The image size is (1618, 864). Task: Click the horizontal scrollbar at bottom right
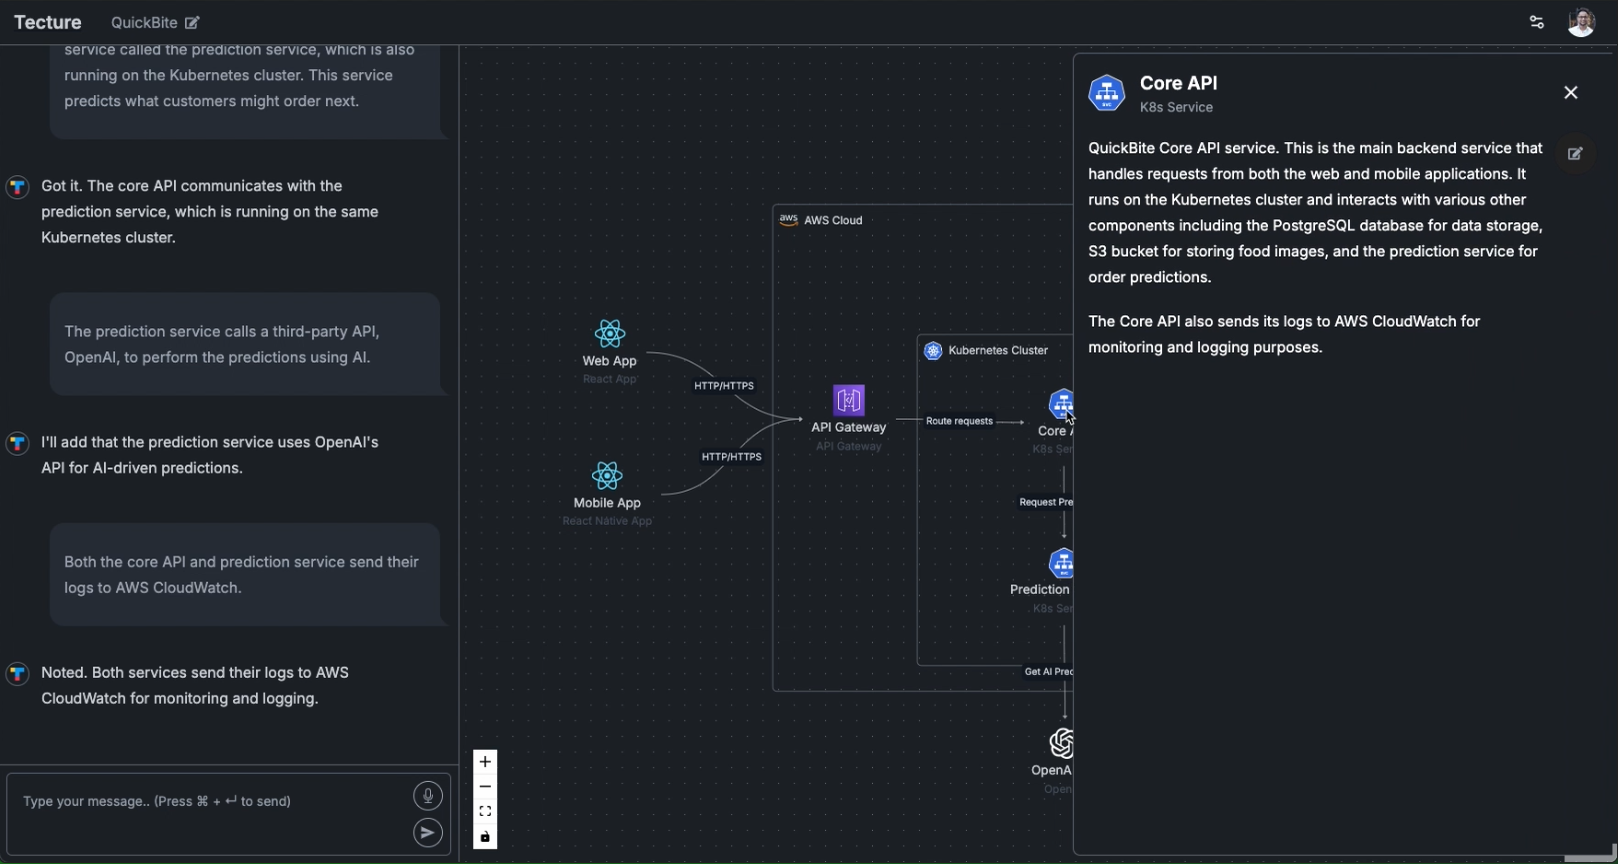1590,859
